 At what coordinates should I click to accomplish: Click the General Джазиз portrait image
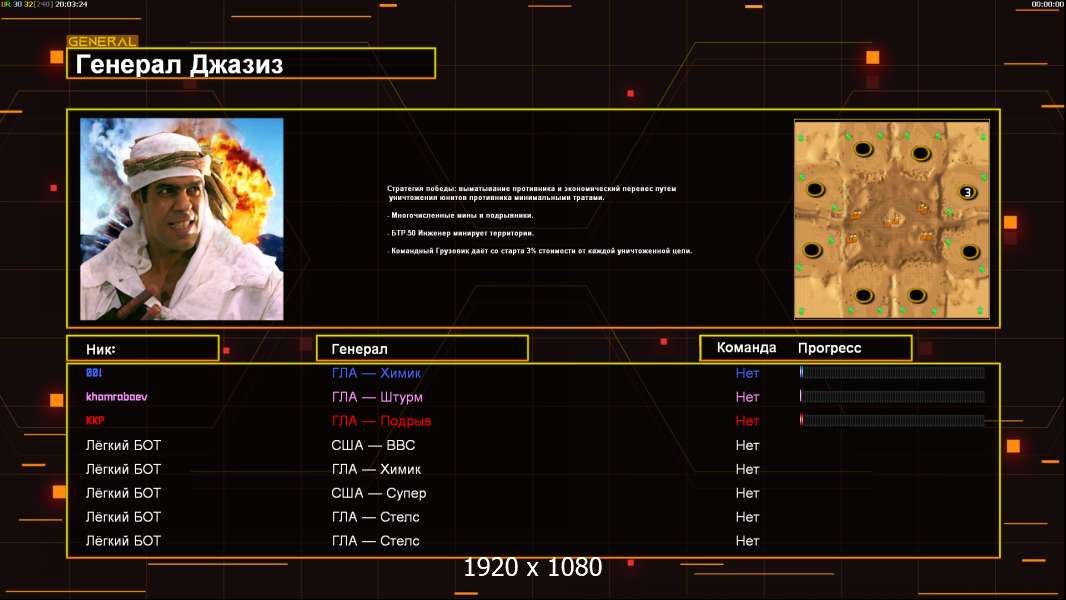(x=181, y=219)
